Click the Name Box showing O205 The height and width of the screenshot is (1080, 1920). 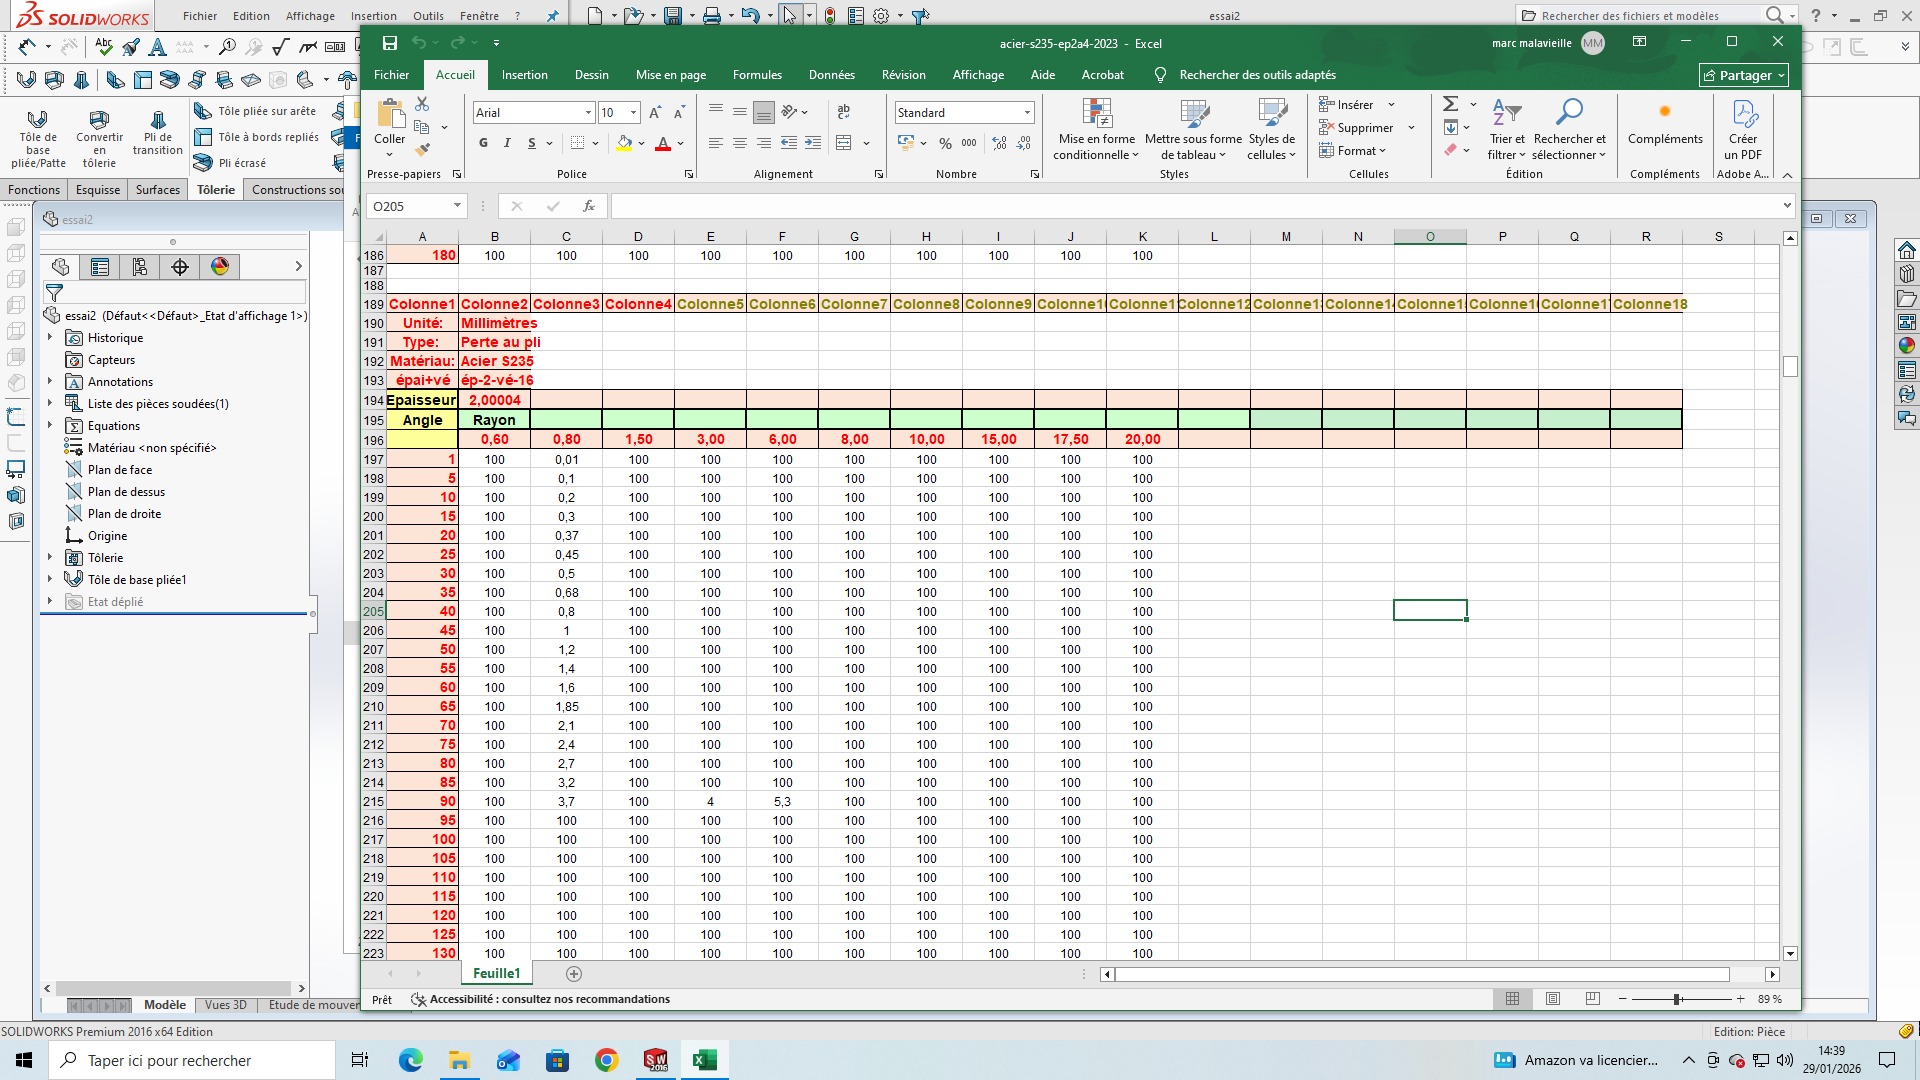point(410,206)
